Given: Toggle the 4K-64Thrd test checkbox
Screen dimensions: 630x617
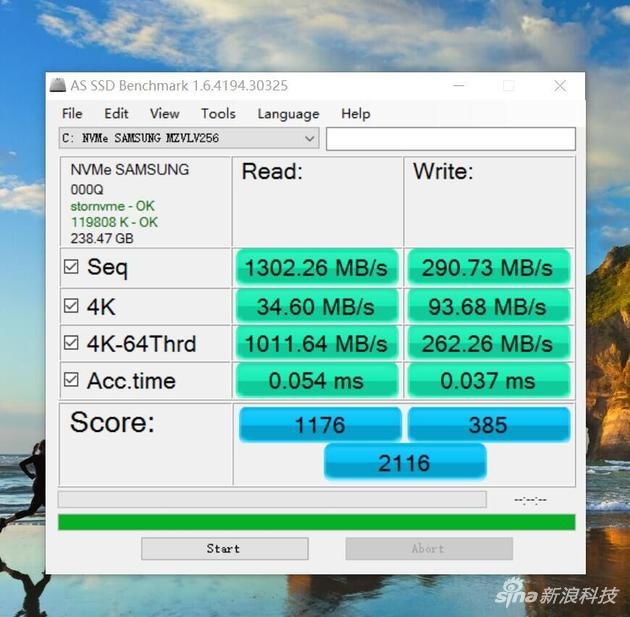Looking at the screenshot, I should pyautogui.click(x=71, y=343).
